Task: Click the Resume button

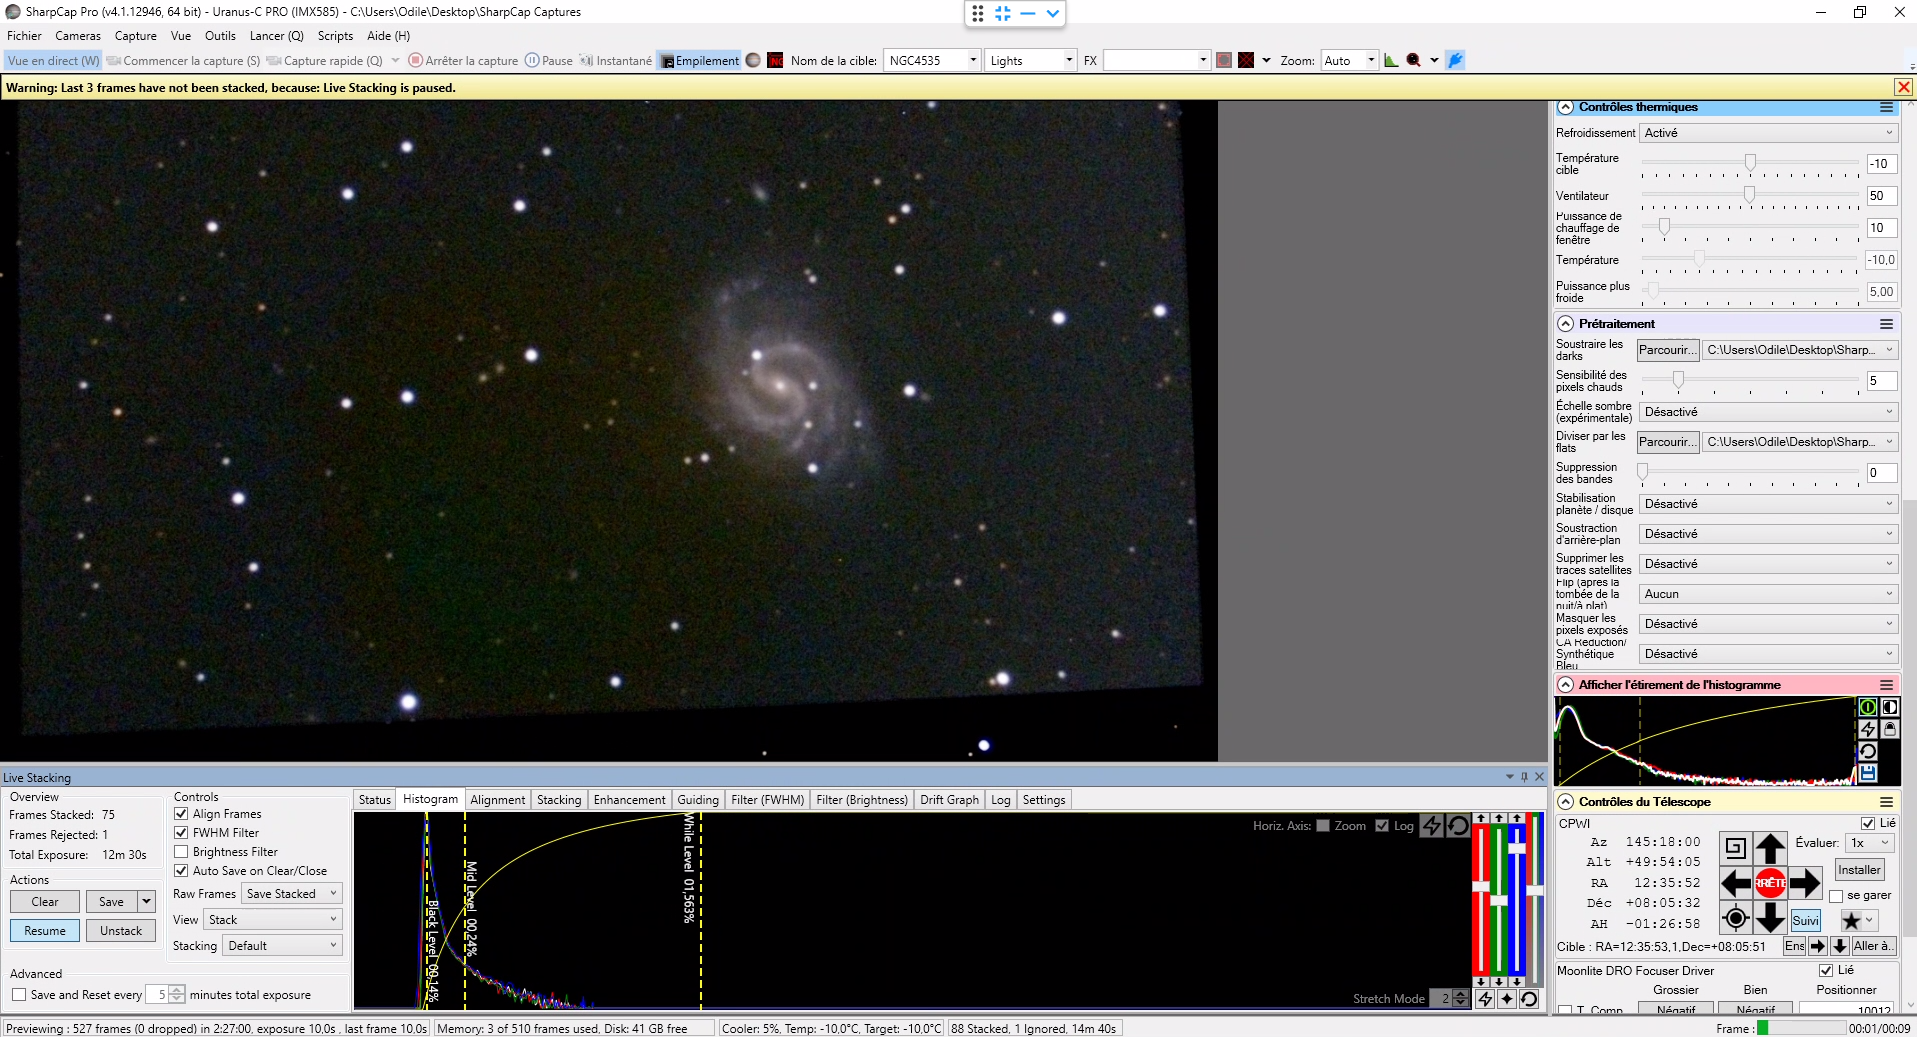Action: (45, 931)
